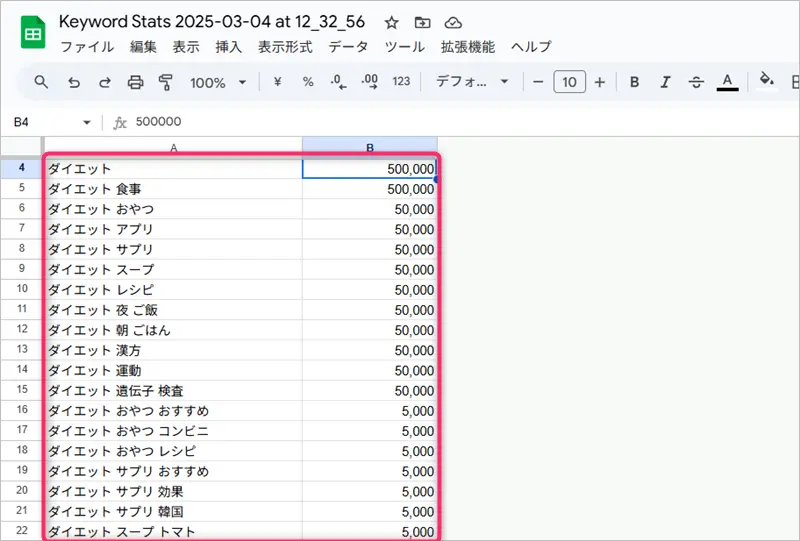Click the redo arrow icon
Viewport: 800px width, 541px height.
pyautogui.click(x=104, y=82)
